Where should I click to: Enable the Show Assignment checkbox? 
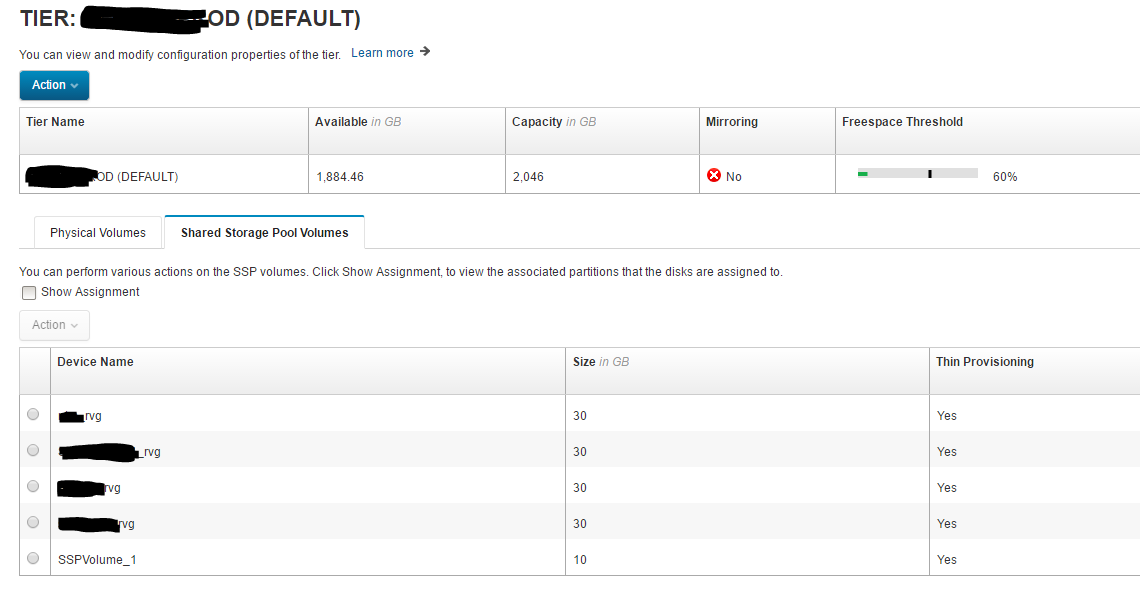(x=29, y=293)
